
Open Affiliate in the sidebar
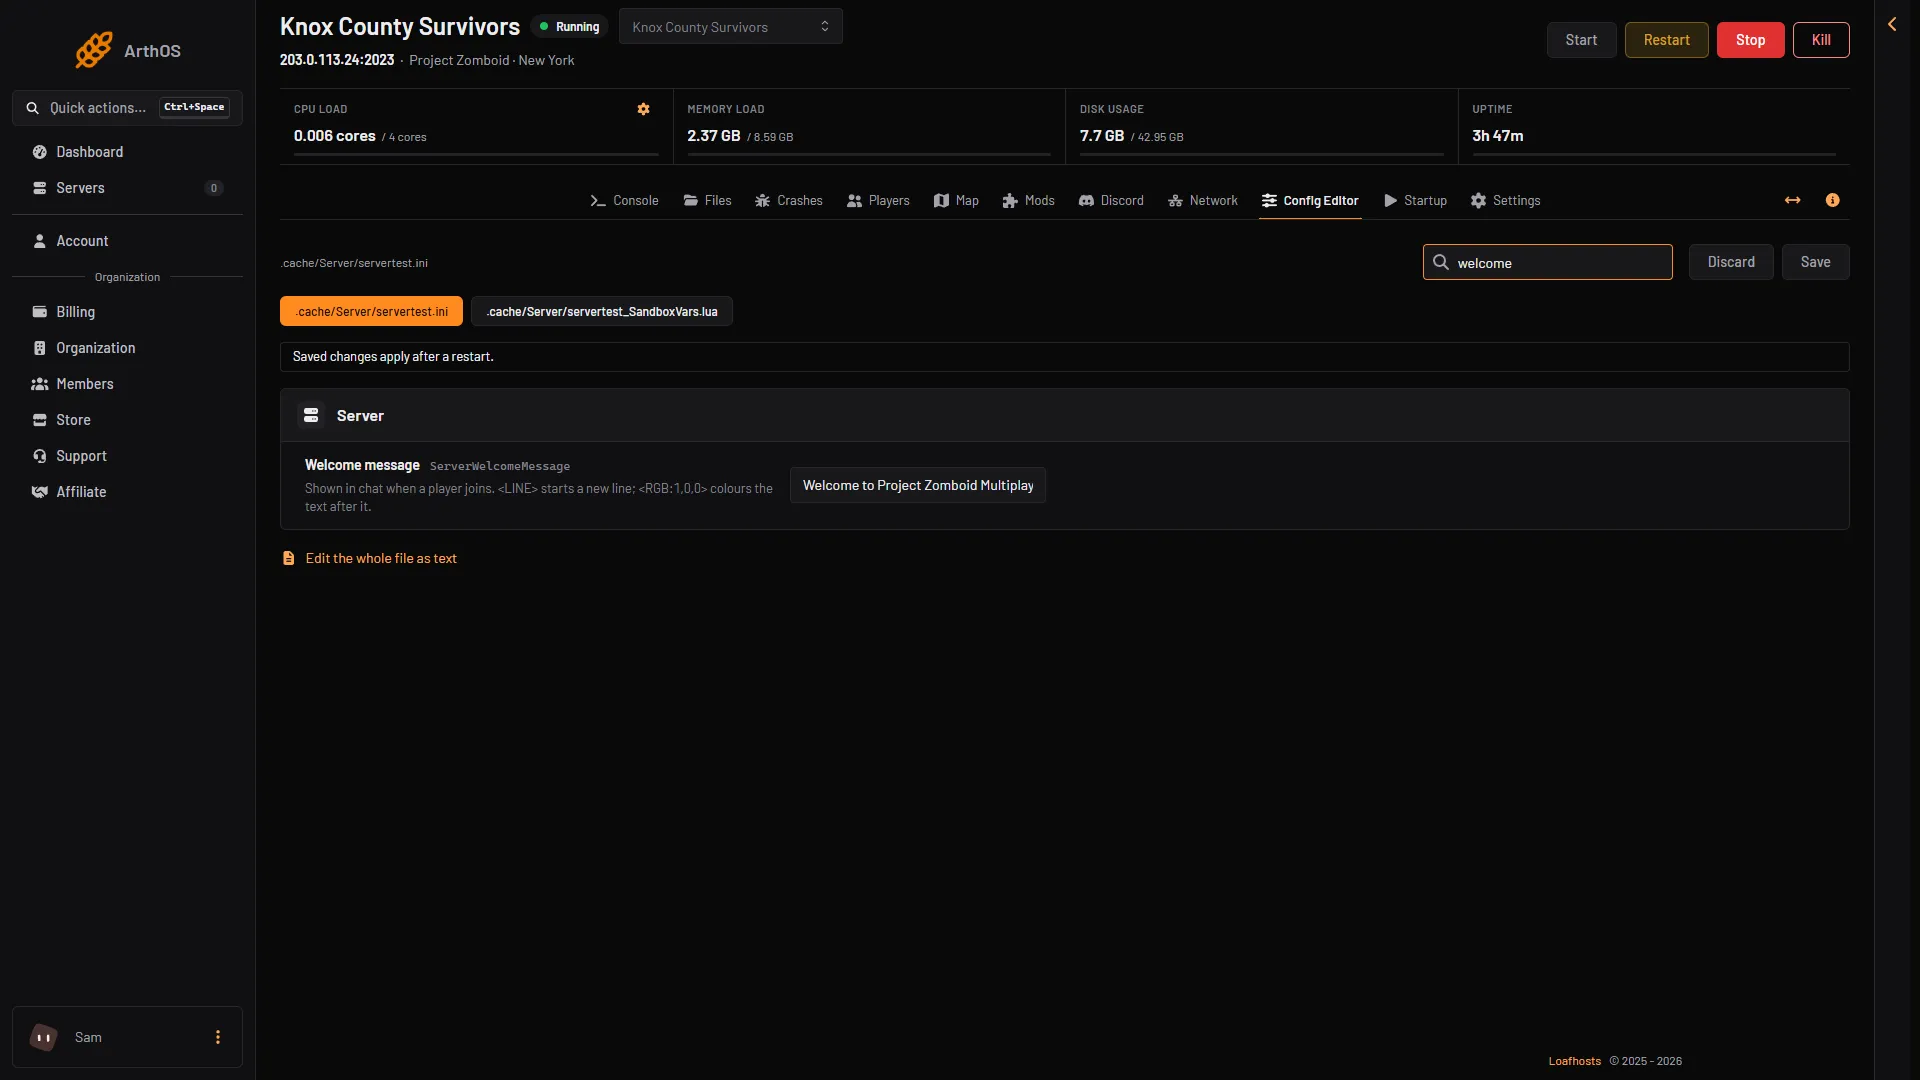pyautogui.click(x=127, y=492)
